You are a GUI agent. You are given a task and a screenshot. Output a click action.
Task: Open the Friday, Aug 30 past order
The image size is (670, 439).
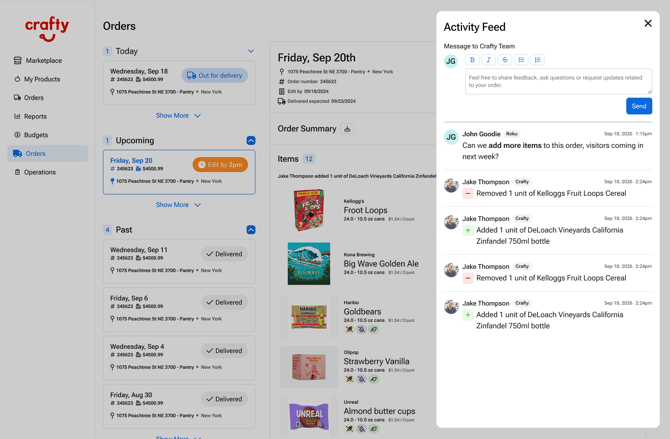pos(179,406)
